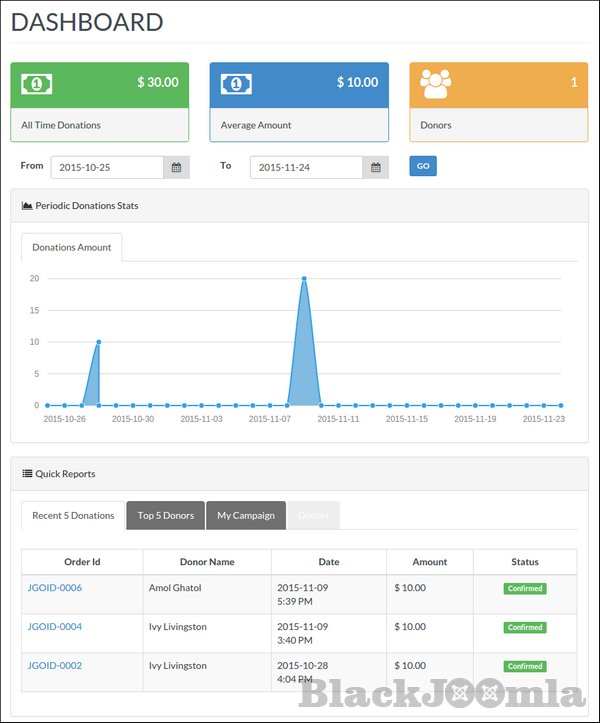Click Confirmed status badge for JGOID-0006
The height and width of the screenshot is (723, 600).
coord(524,589)
